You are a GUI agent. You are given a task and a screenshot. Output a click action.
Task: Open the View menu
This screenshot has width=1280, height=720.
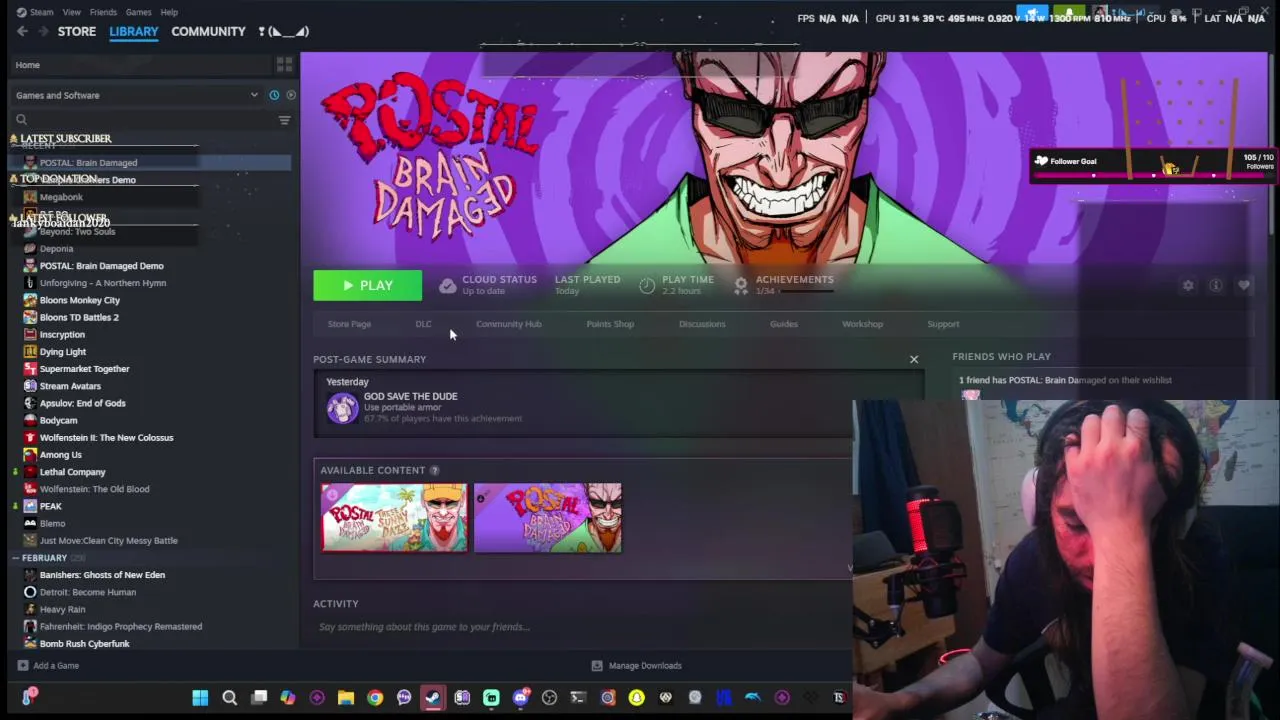tap(72, 12)
